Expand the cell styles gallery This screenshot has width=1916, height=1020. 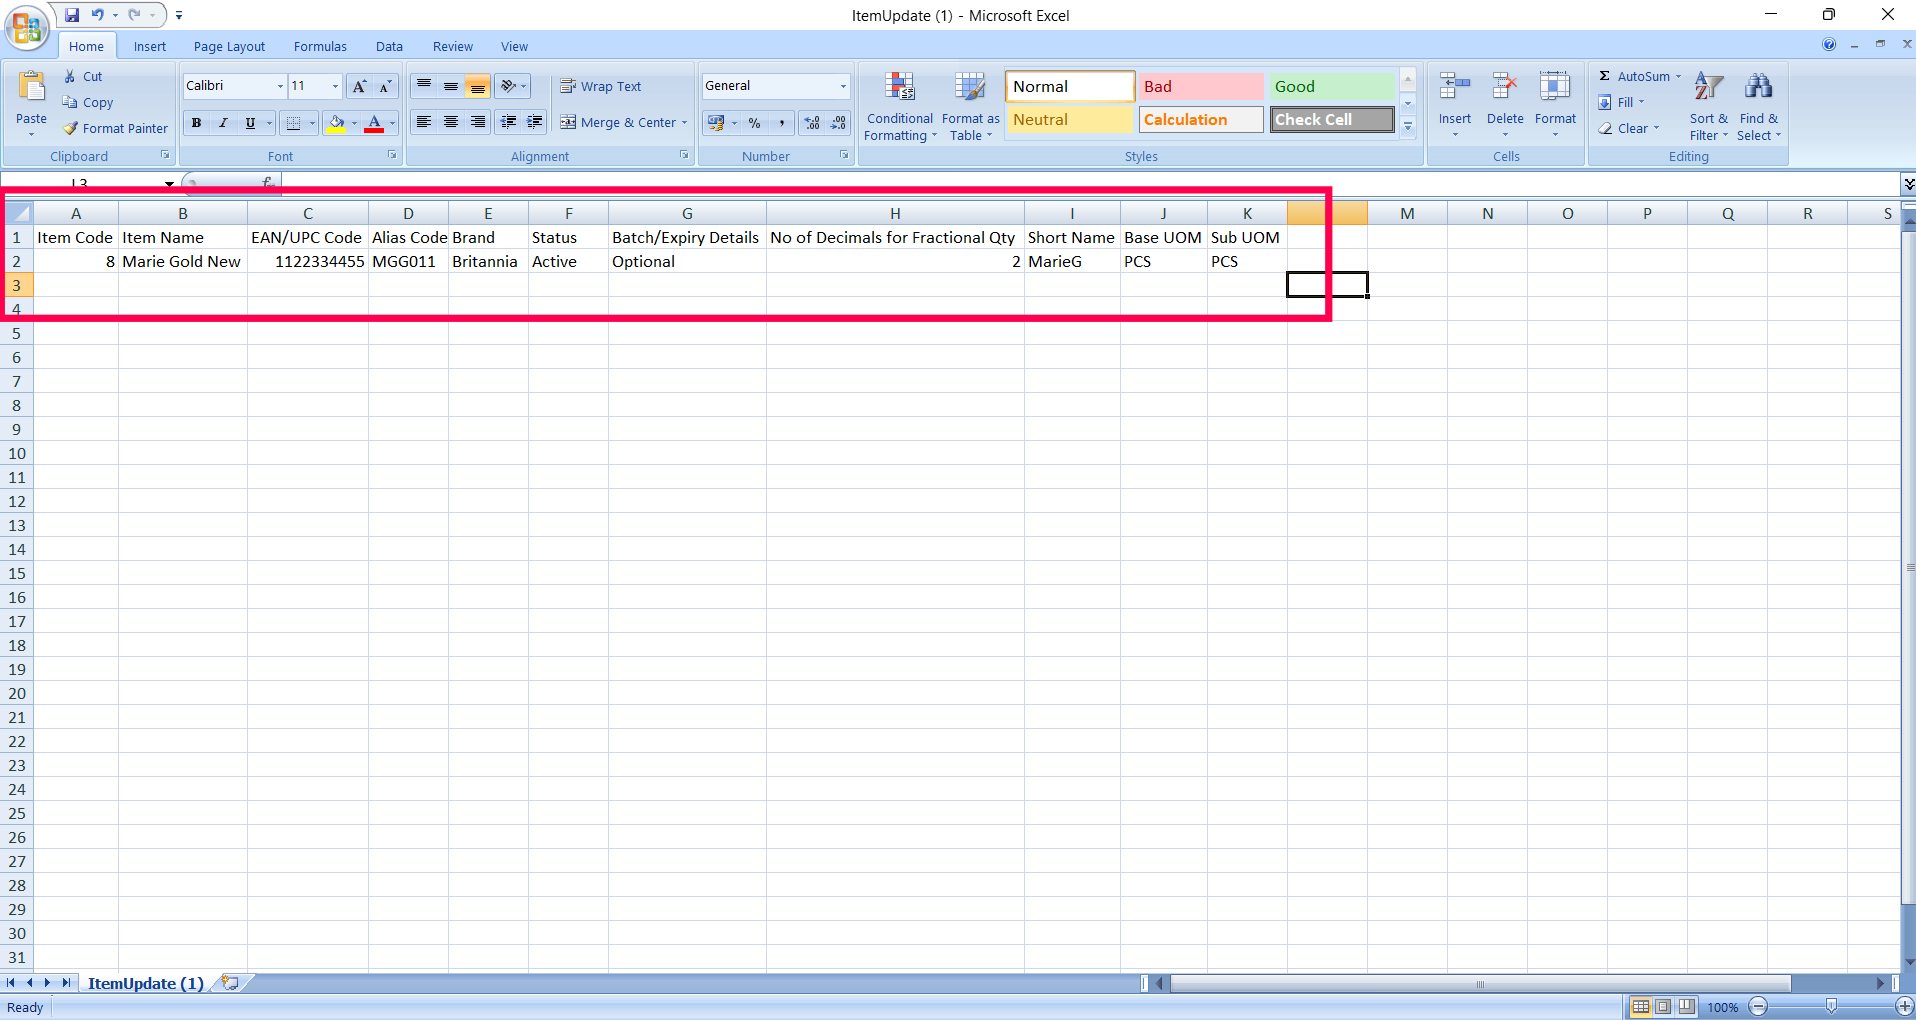click(1408, 126)
